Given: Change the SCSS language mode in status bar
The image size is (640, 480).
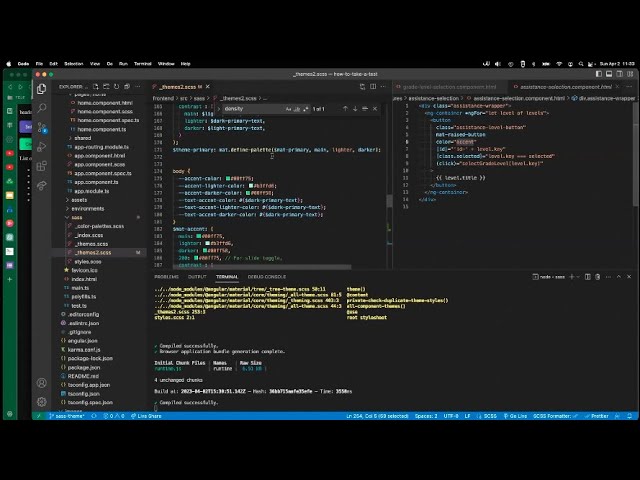Looking at the screenshot, I should coord(490,416).
